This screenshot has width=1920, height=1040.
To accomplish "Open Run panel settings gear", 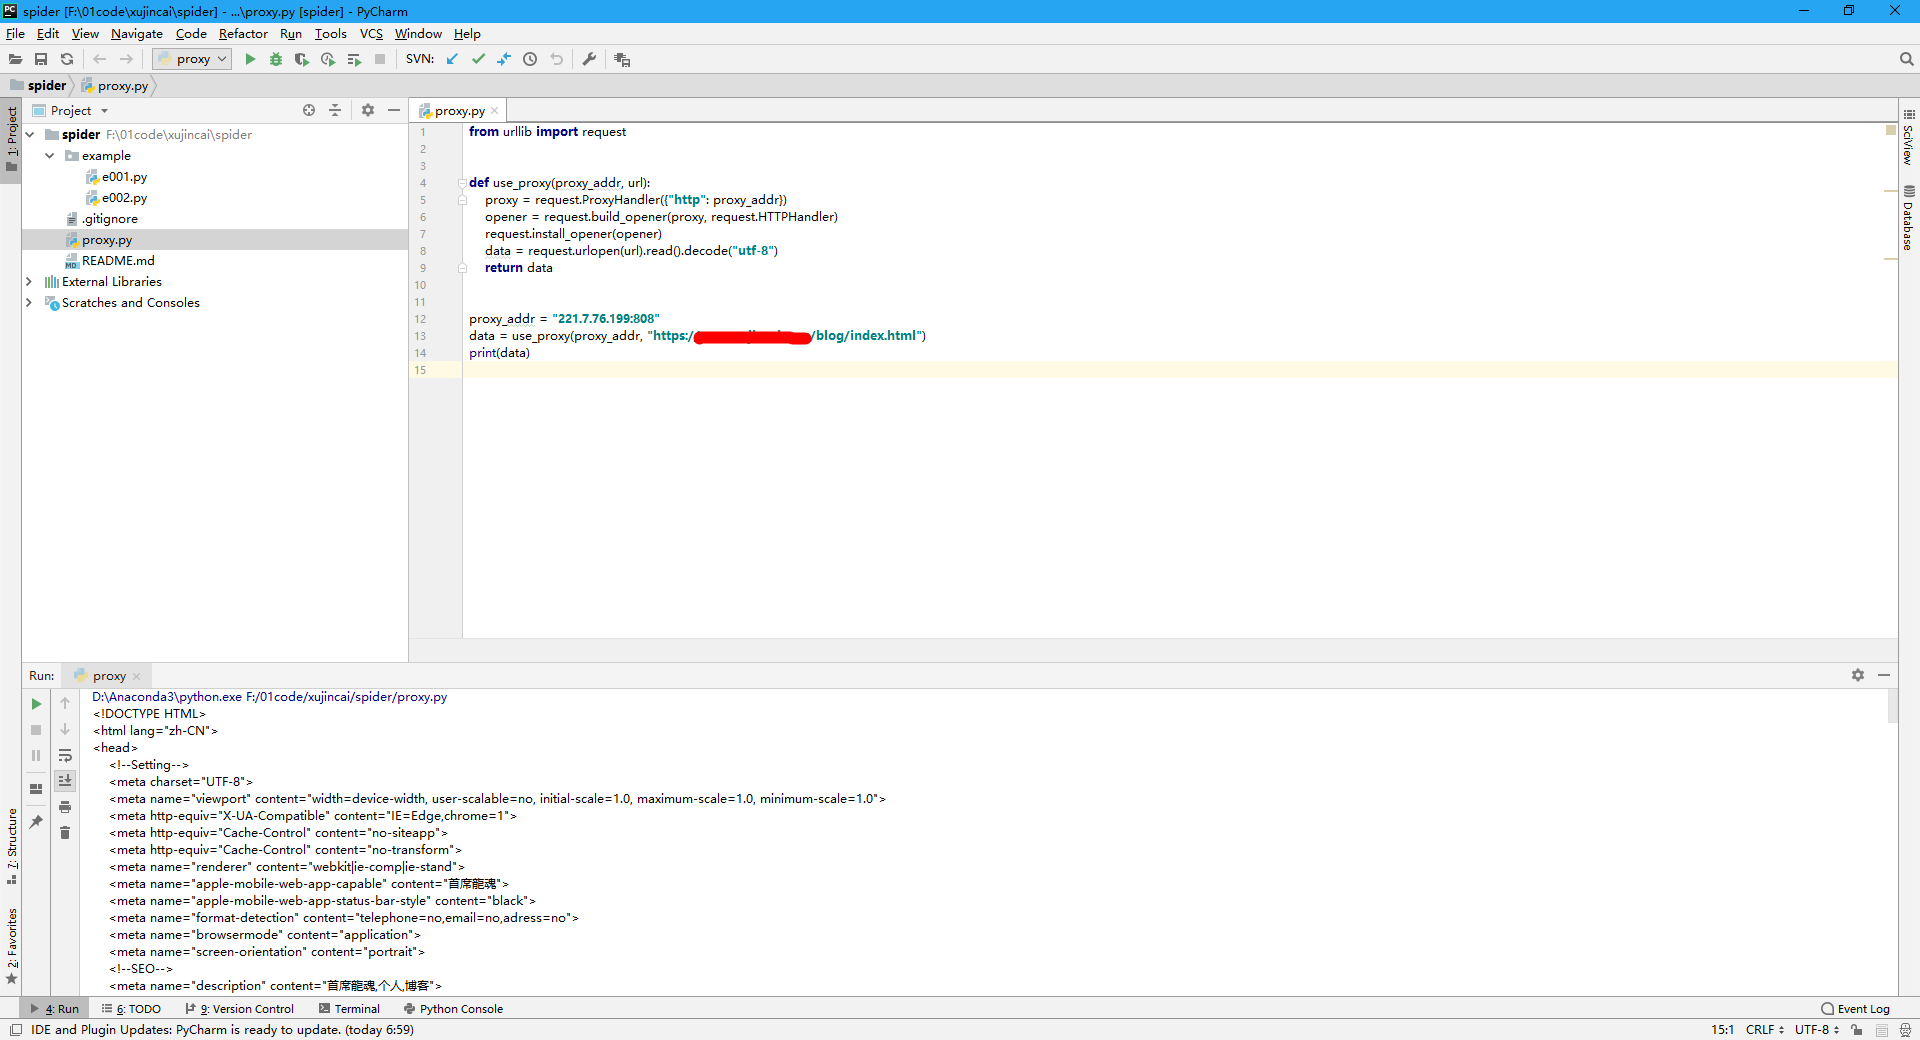I will click(1858, 675).
